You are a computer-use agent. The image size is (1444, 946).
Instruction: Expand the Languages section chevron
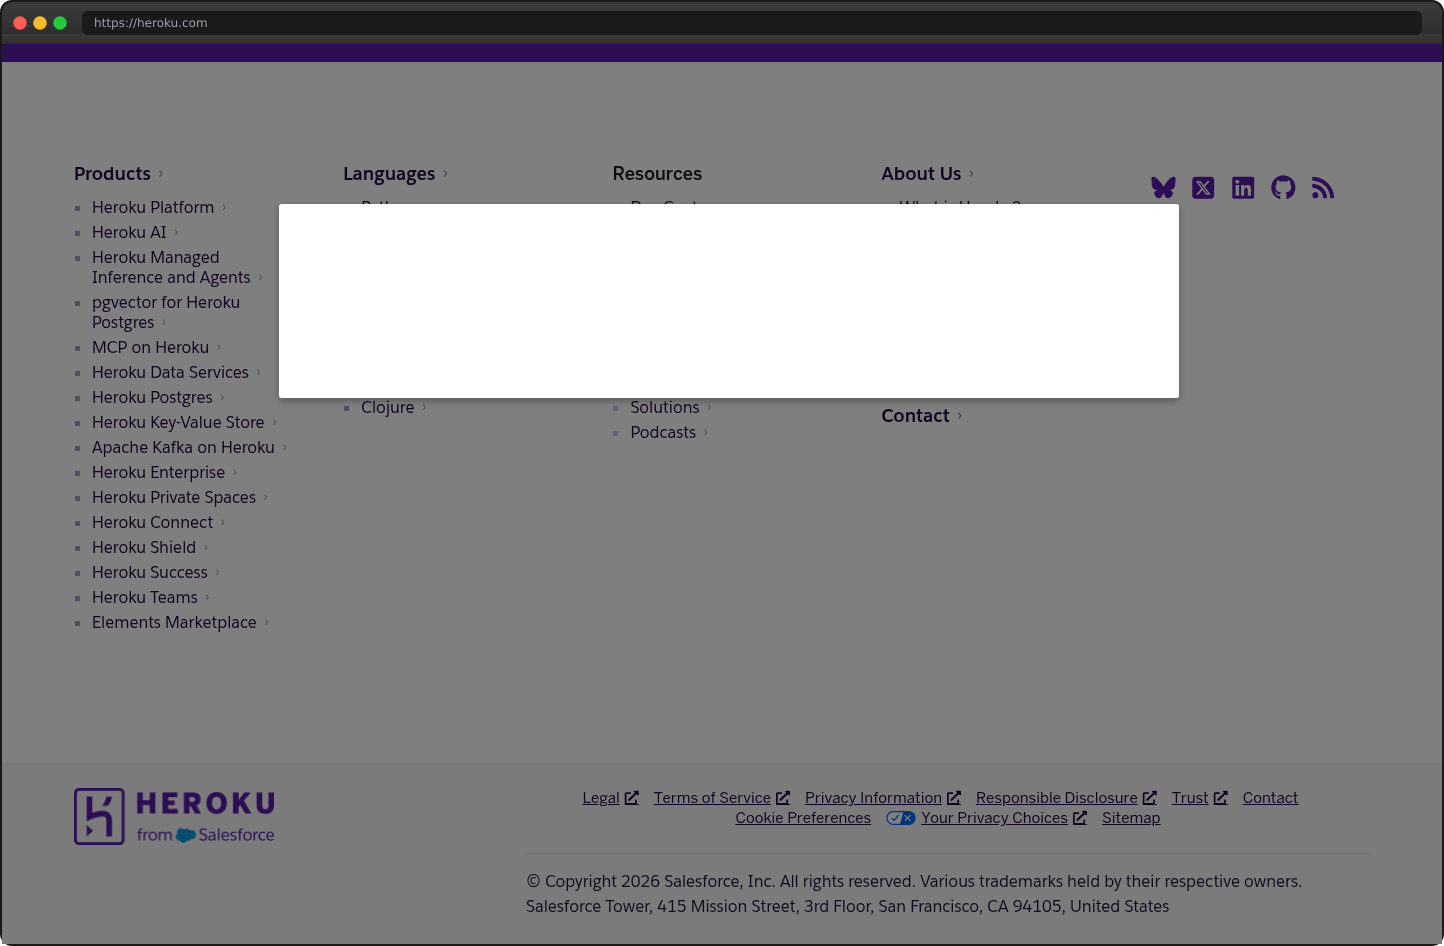[444, 173]
